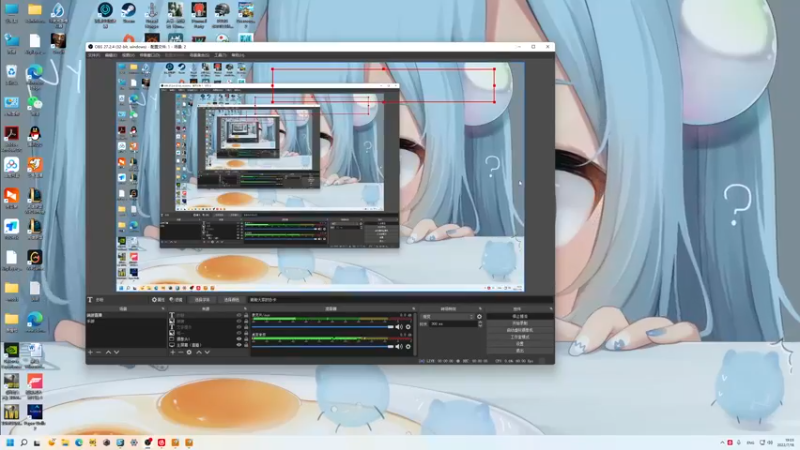Pop out the Audio Mixer dock panel
Viewport: 800px width, 450px height.
tap(414, 309)
